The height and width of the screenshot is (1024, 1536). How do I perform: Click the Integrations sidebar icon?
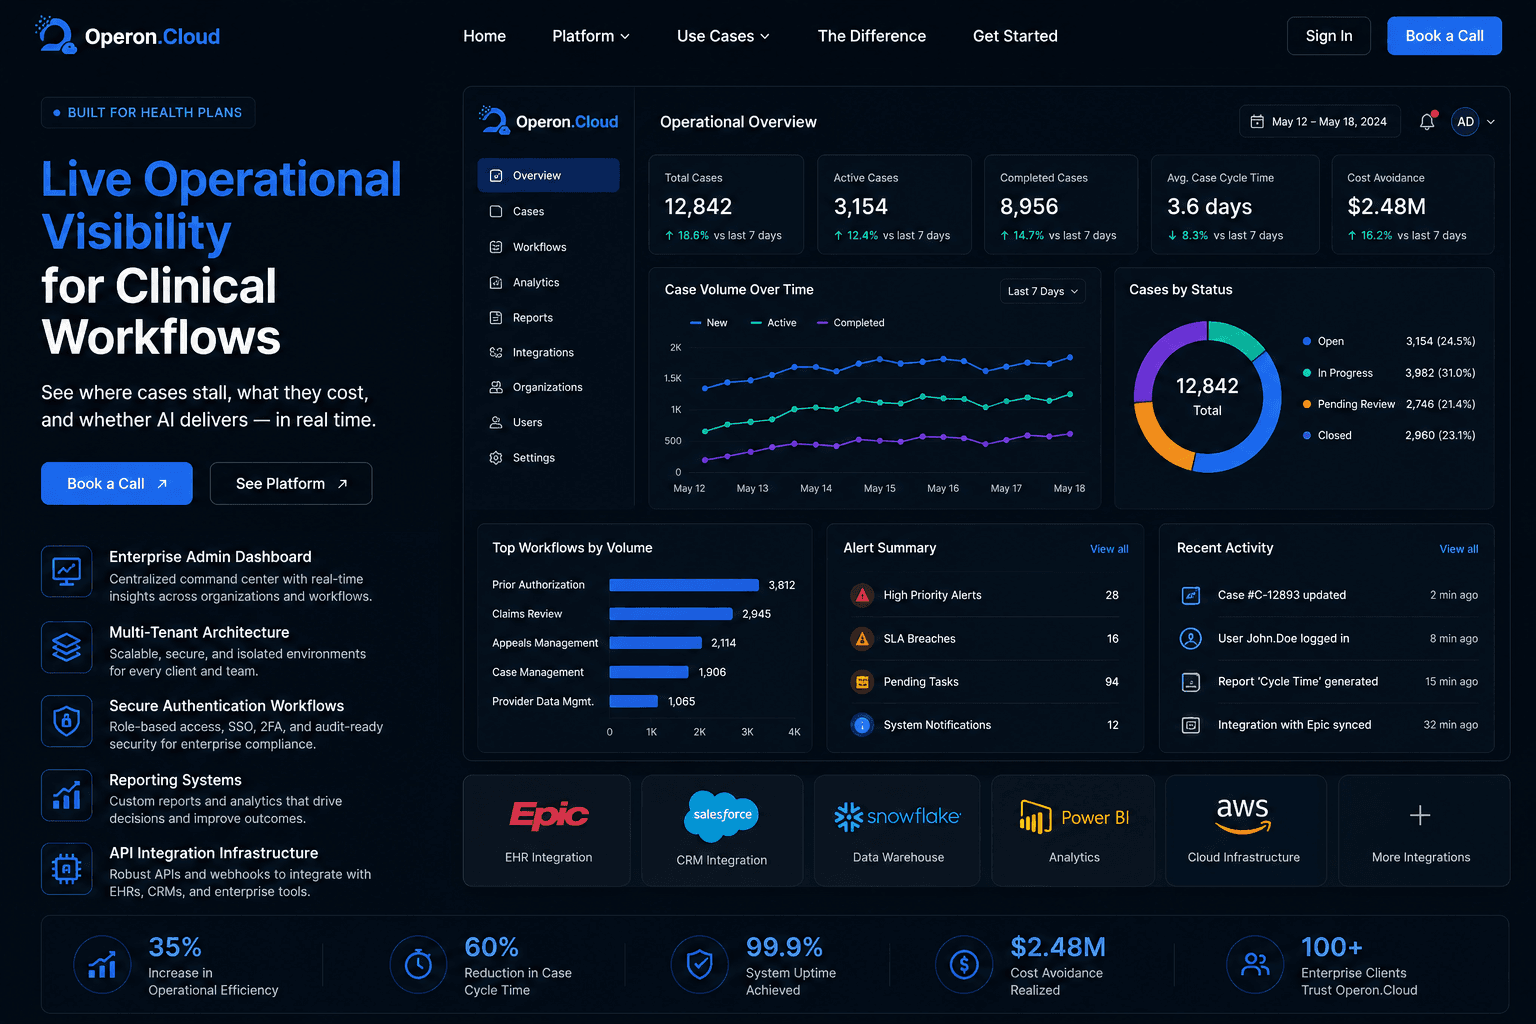pos(496,352)
